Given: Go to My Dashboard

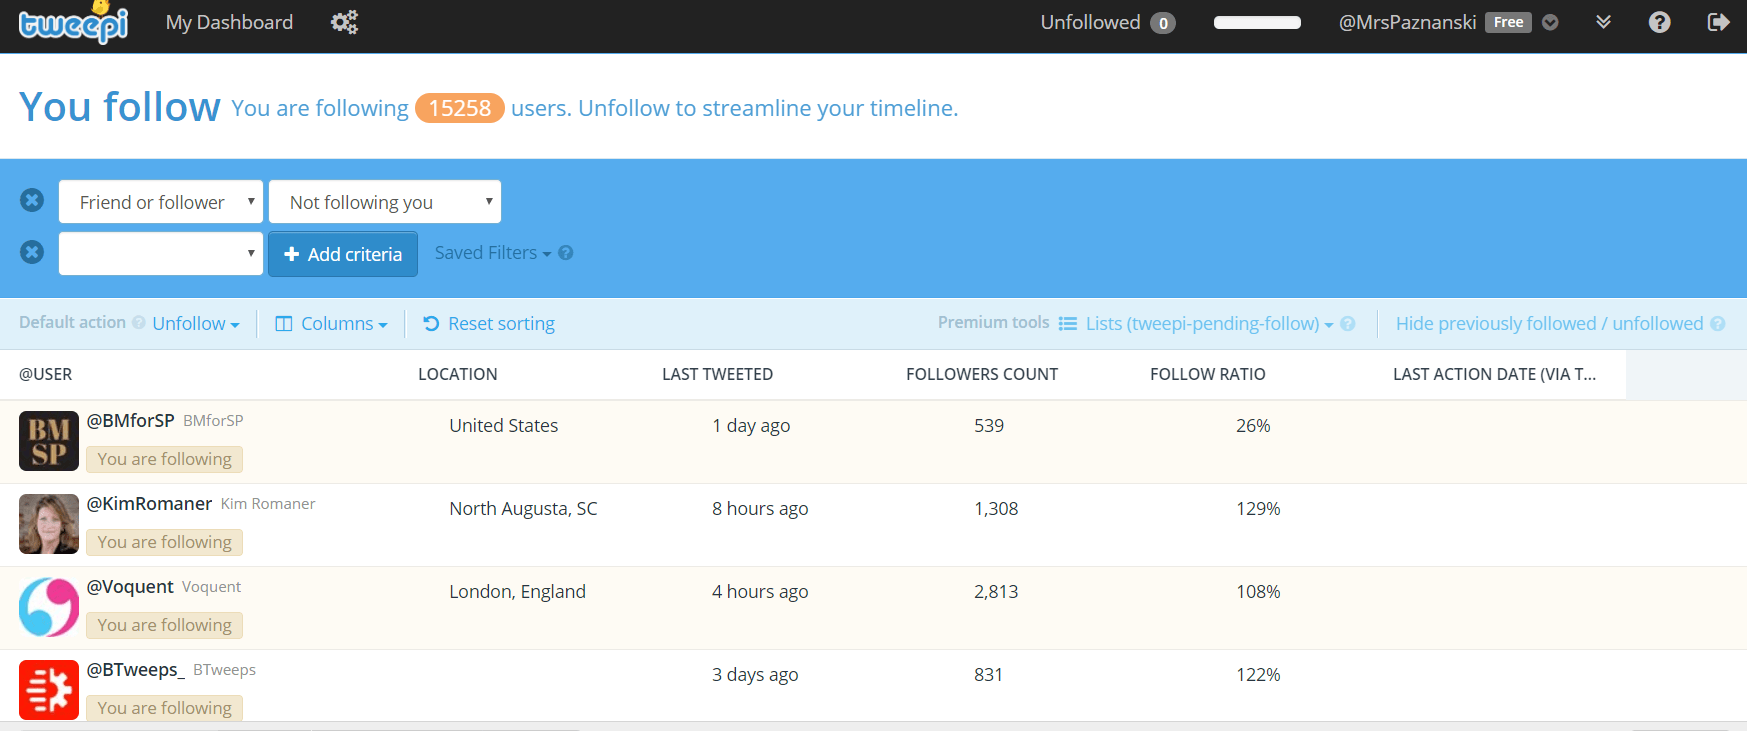Looking at the screenshot, I should click(x=229, y=22).
